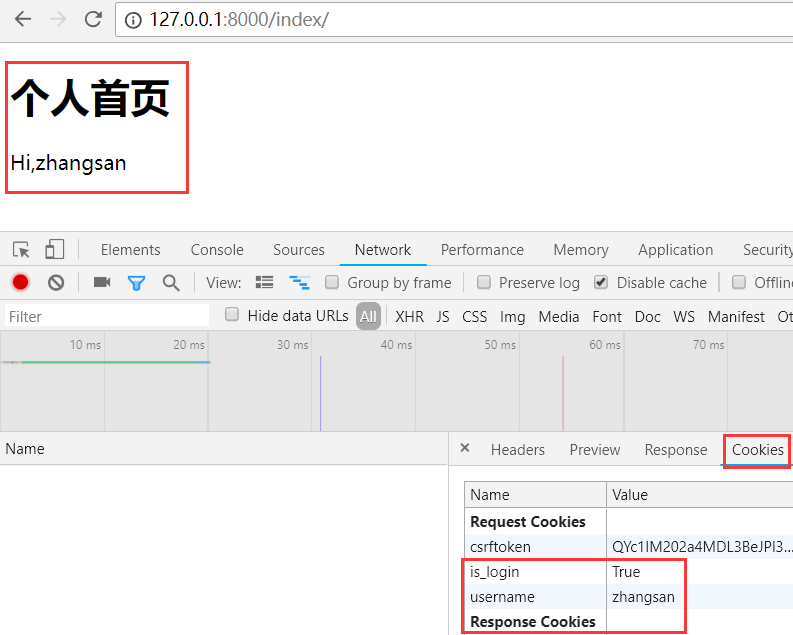This screenshot has height=635, width=793.
Task: Uncheck Disable cache option
Action: [x=601, y=283]
